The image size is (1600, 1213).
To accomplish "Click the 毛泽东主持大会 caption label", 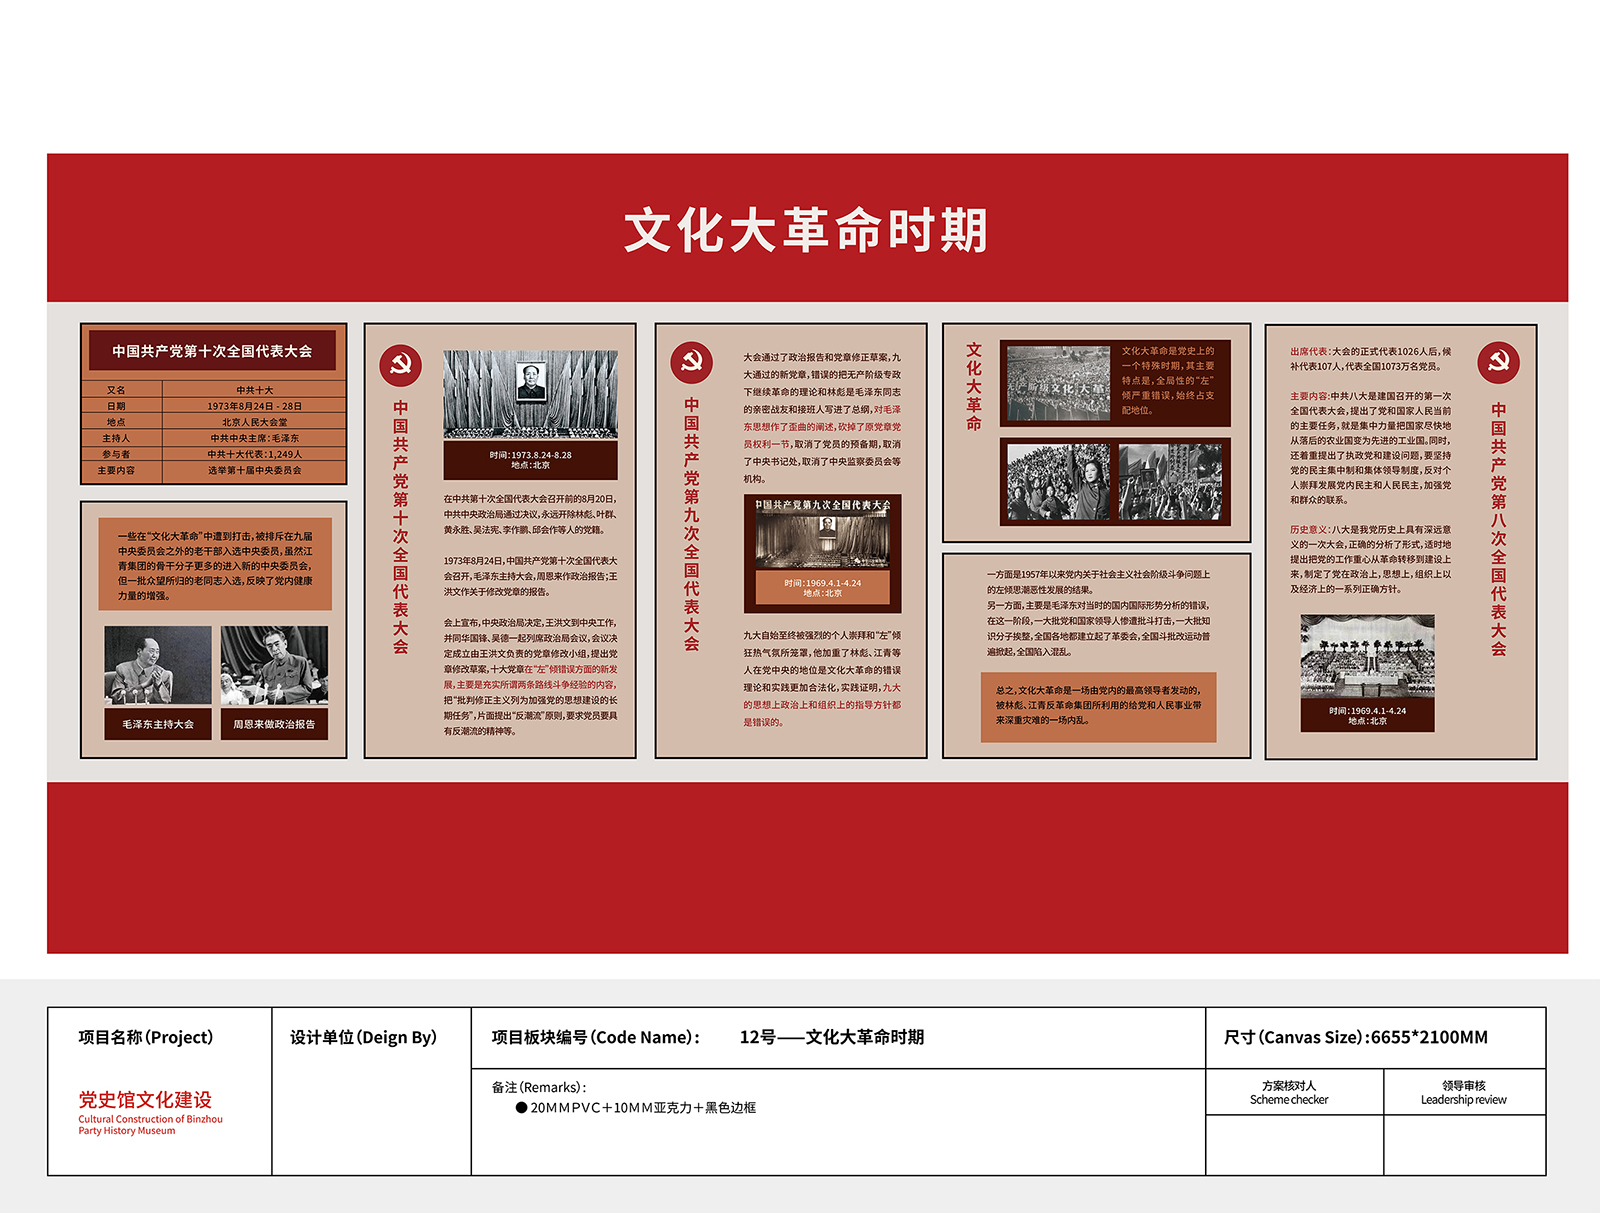I will point(158,724).
